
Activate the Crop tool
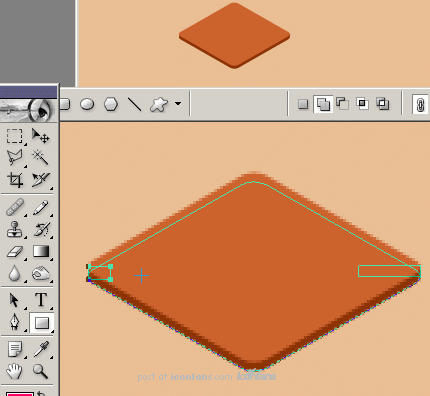[14, 179]
